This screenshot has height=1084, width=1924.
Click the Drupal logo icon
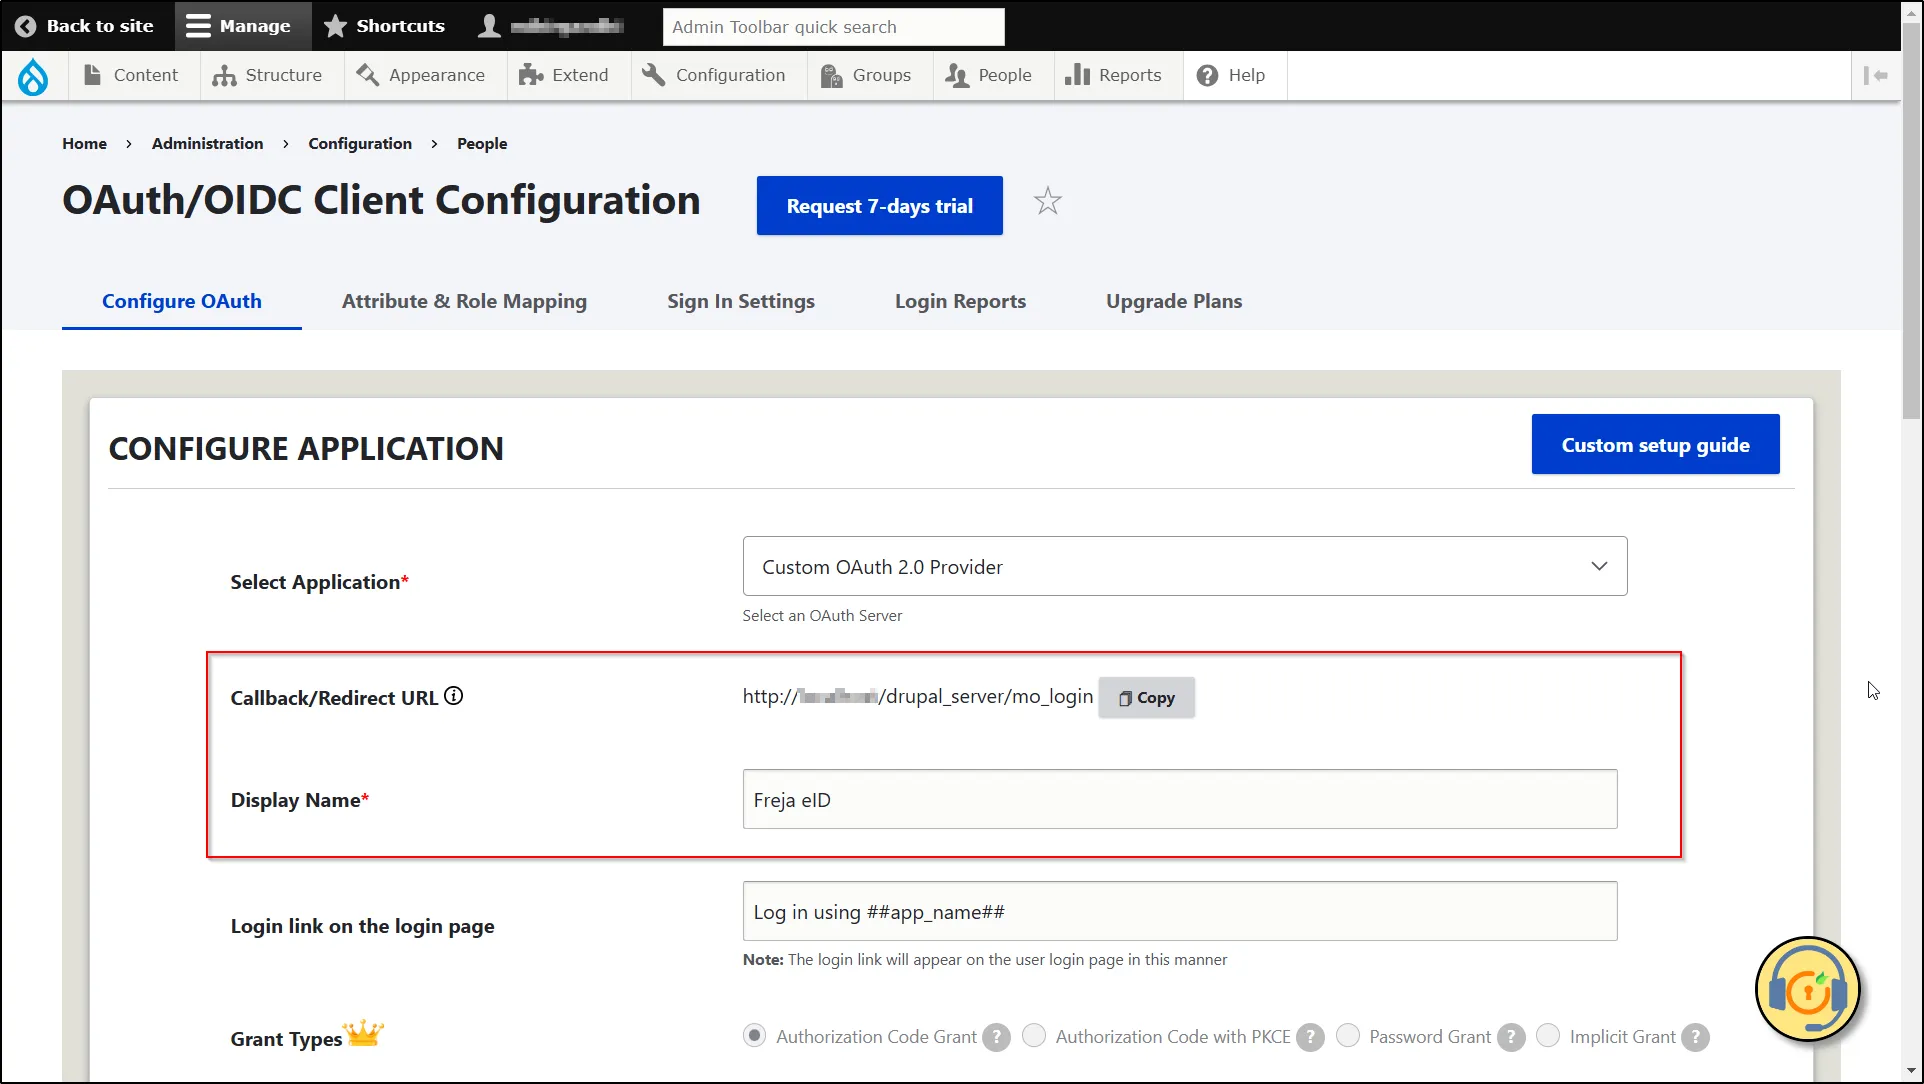point(33,75)
